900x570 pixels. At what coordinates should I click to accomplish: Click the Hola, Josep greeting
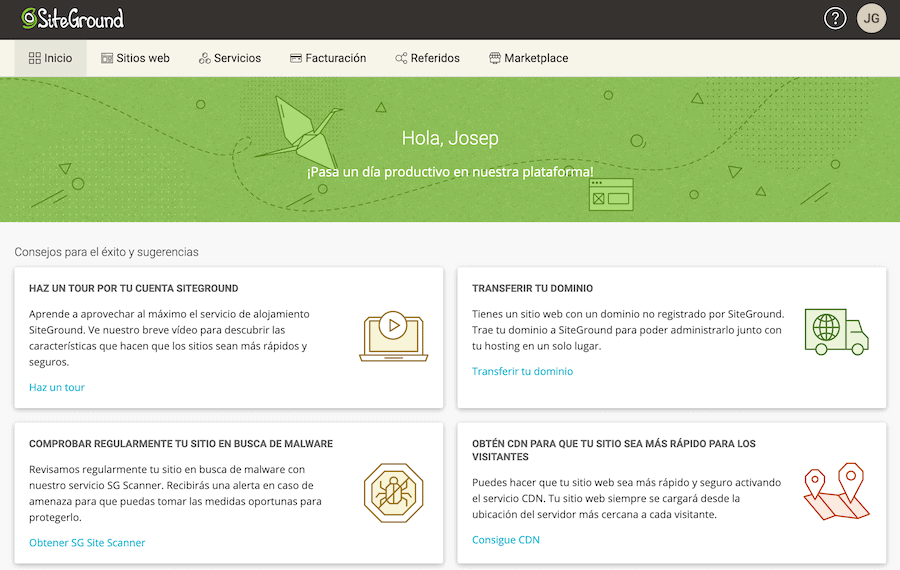click(450, 138)
